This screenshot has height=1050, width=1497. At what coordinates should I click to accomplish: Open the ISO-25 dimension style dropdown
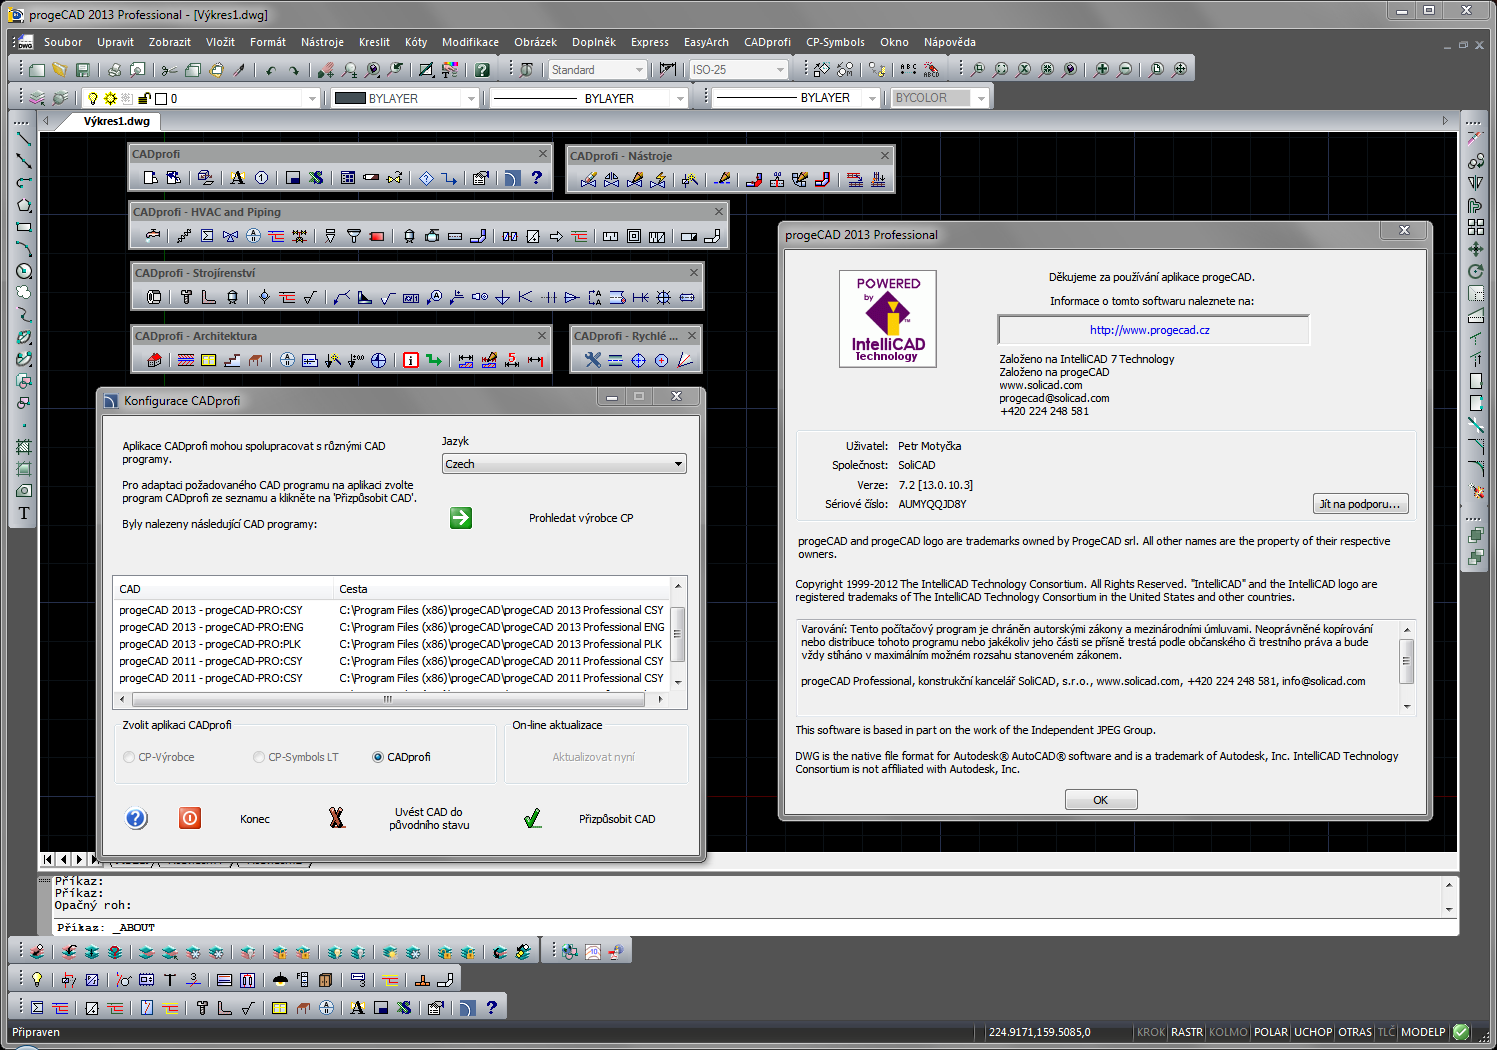739,70
